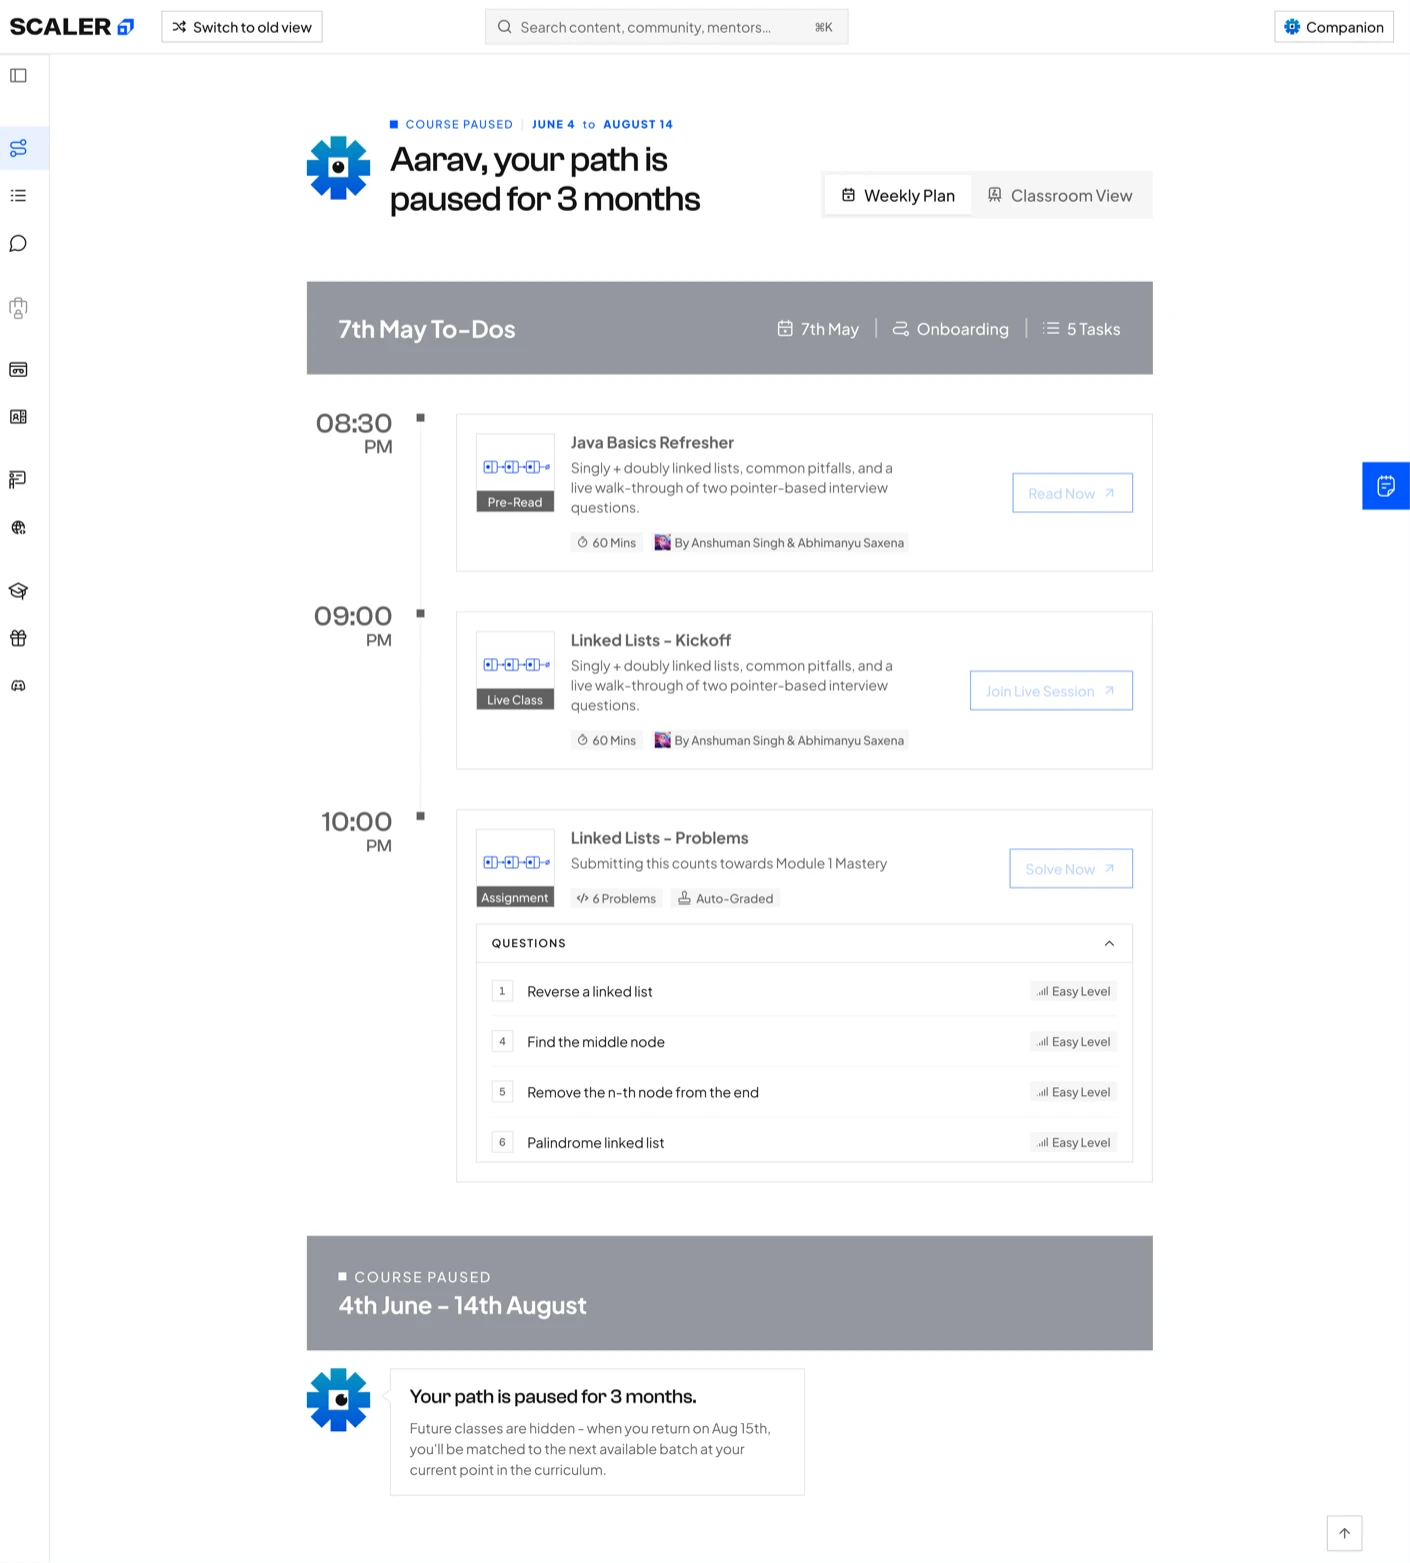Image resolution: width=1410 pixels, height=1563 pixels.
Task: Click the 5 Tasks label
Action: [x=1081, y=329]
